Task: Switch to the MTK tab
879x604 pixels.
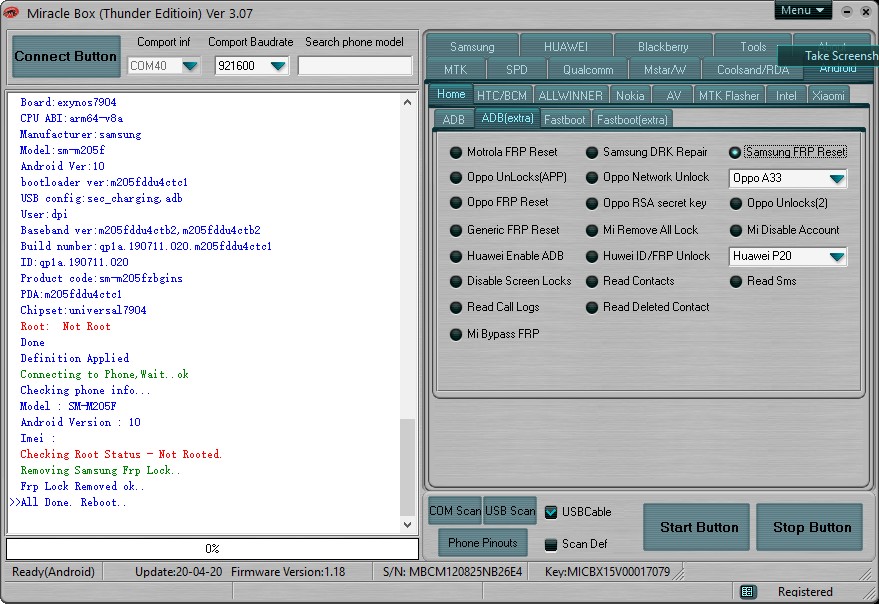Action: [x=455, y=70]
